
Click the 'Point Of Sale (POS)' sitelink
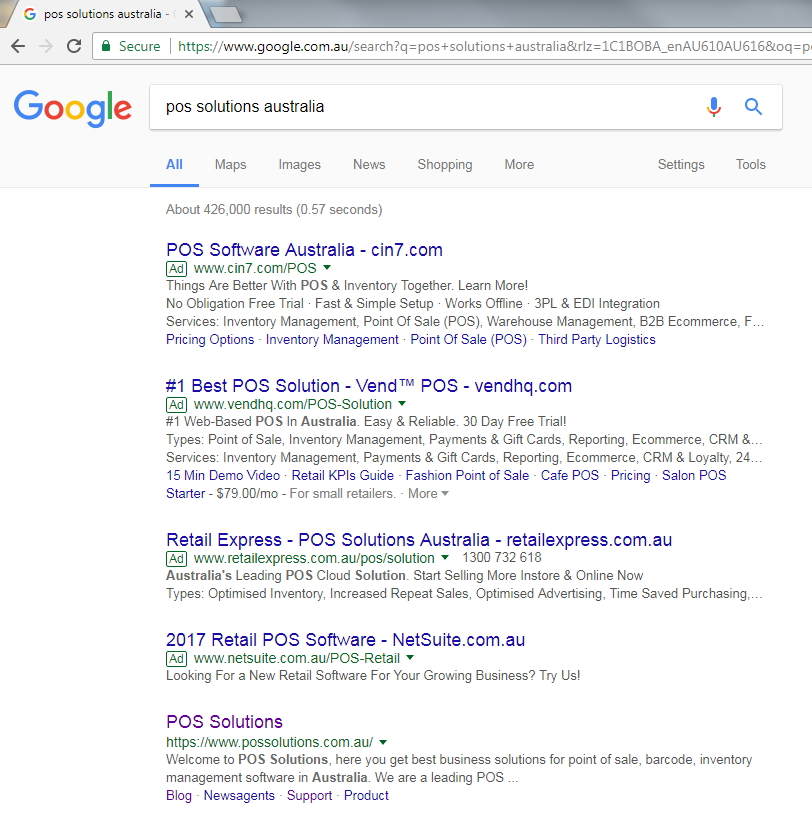[x=468, y=339]
